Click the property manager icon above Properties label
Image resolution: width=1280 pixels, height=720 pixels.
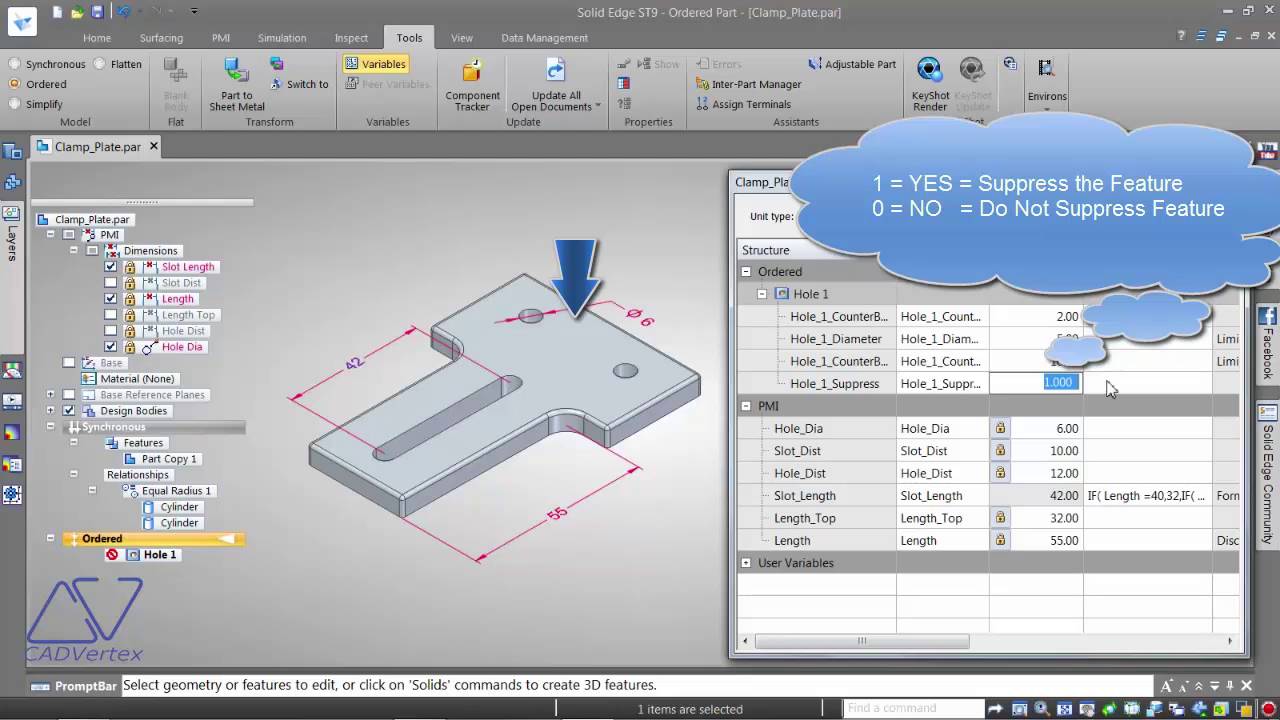coord(624,104)
